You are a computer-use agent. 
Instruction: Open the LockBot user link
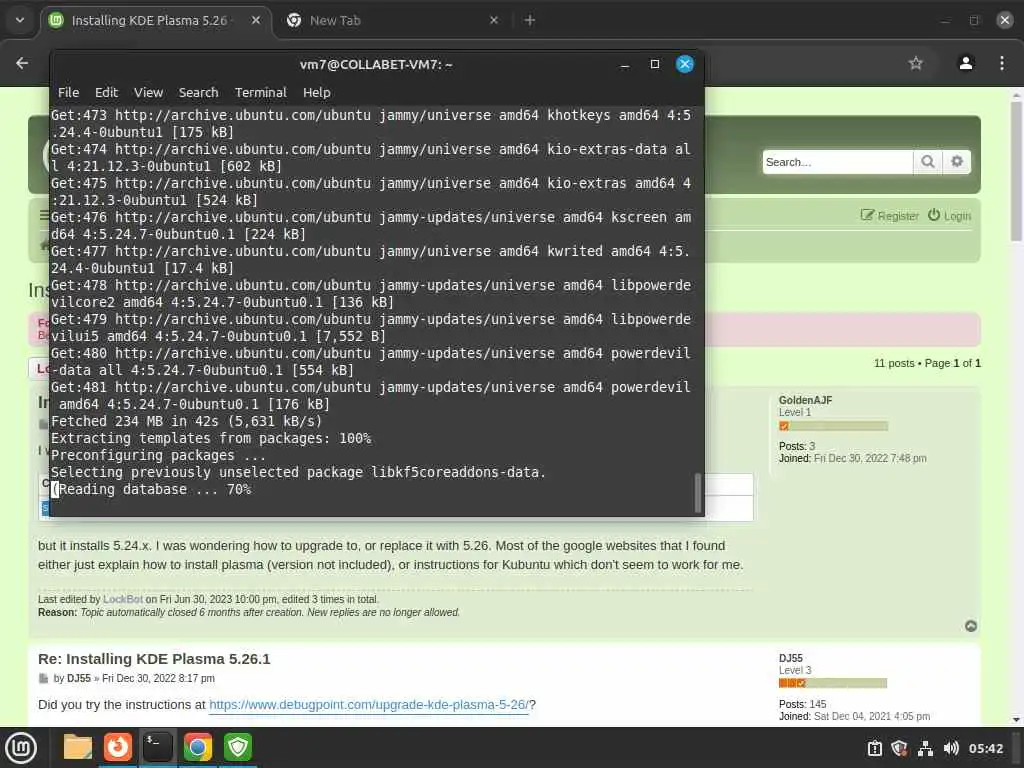[123, 599]
